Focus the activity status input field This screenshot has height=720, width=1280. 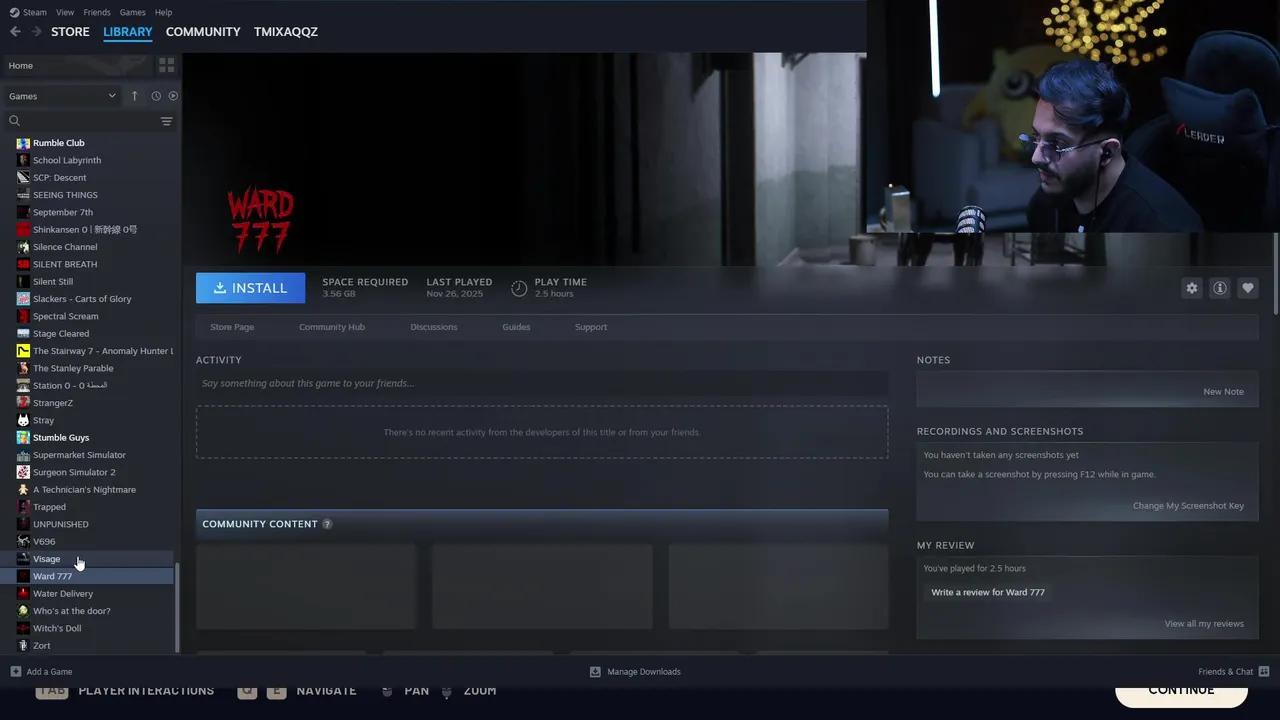click(542, 384)
